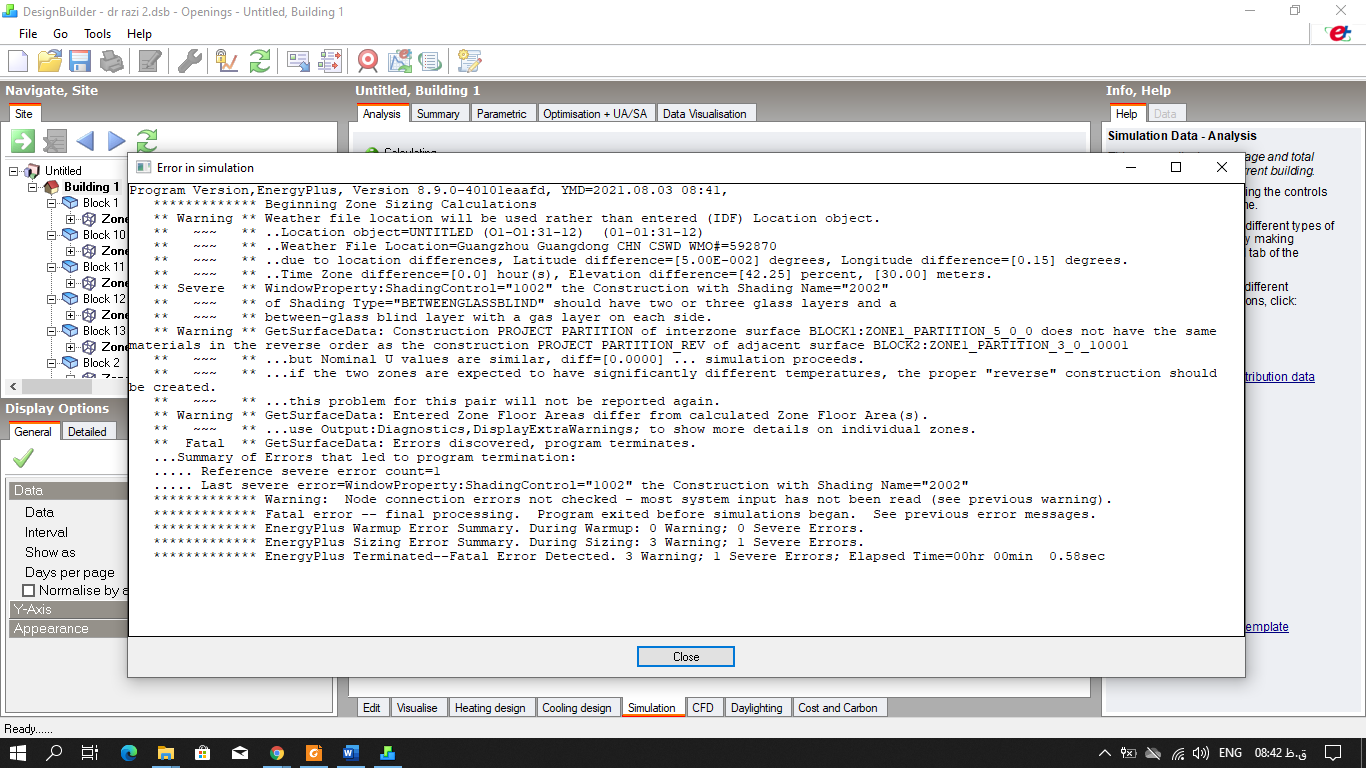Viewport: 1366px width, 768px height.
Task: Click the Print toolbar icon
Action: pos(111,61)
